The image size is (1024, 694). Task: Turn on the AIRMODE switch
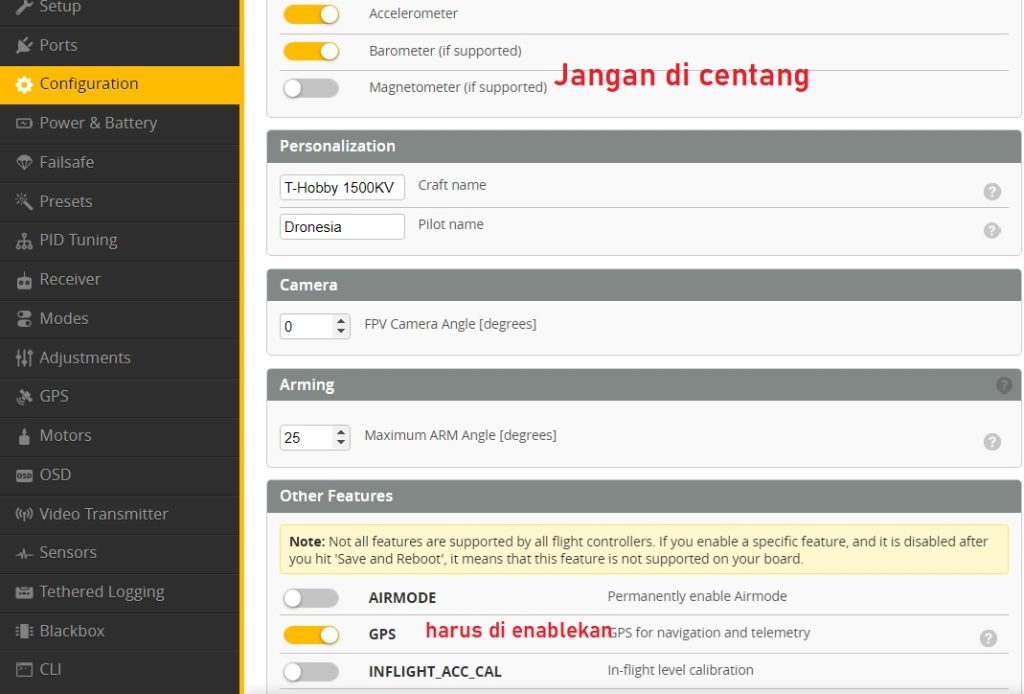click(x=311, y=598)
